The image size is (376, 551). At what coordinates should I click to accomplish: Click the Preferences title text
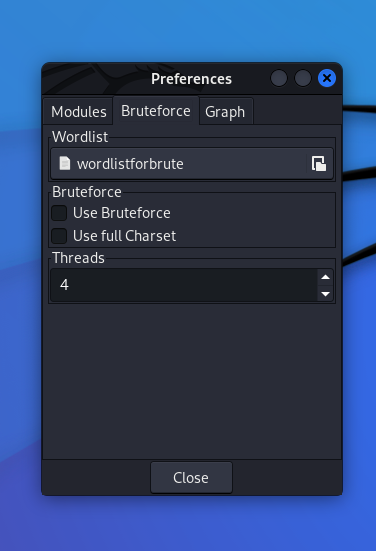coord(192,79)
